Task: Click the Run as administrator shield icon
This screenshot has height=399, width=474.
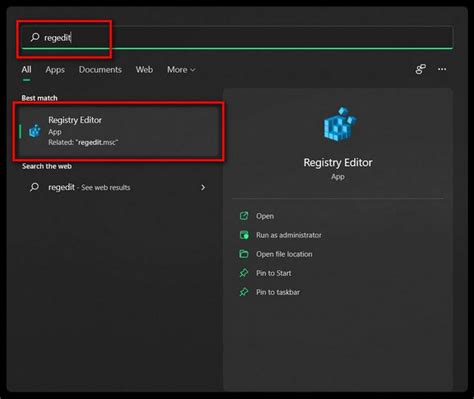Action: tap(244, 235)
